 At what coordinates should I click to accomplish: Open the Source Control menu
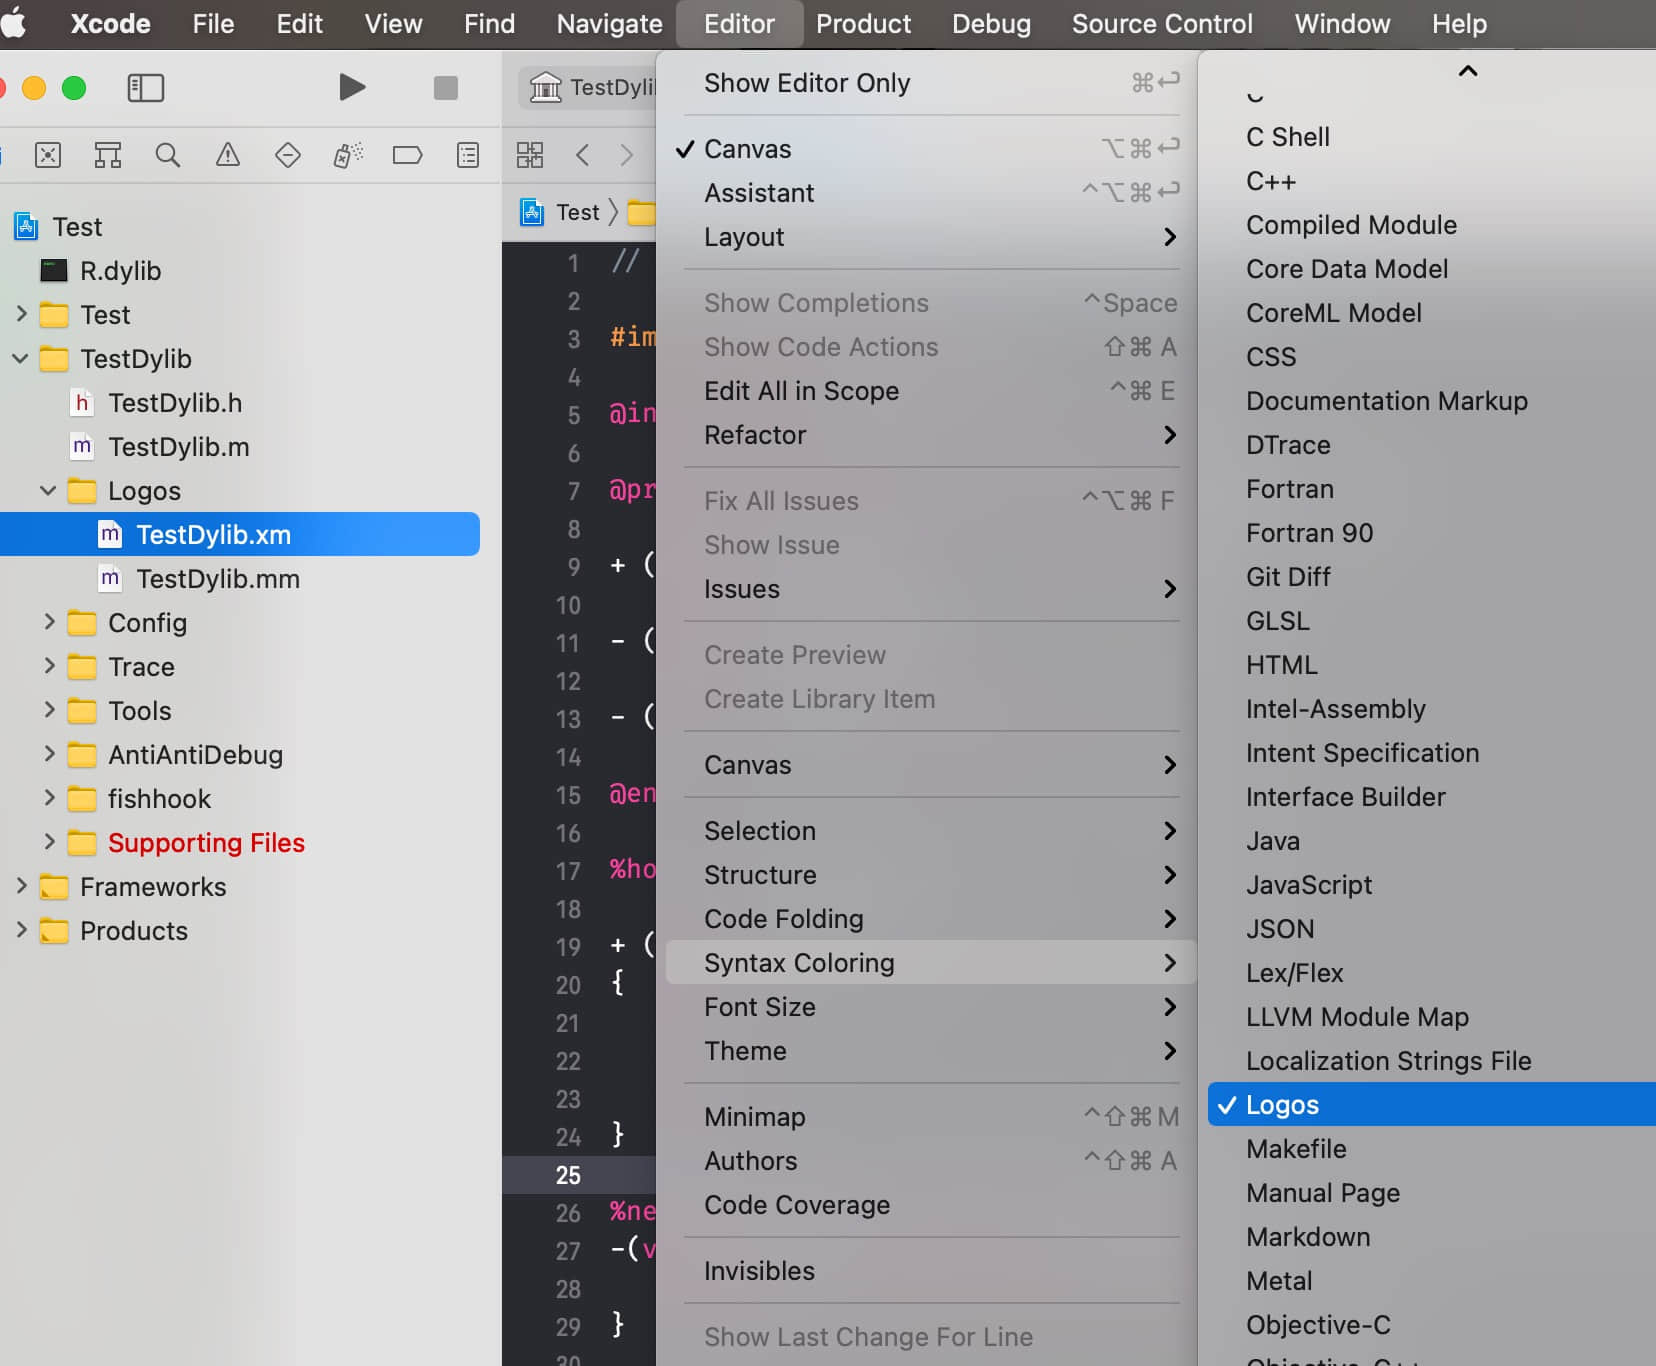tap(1162, 23)
